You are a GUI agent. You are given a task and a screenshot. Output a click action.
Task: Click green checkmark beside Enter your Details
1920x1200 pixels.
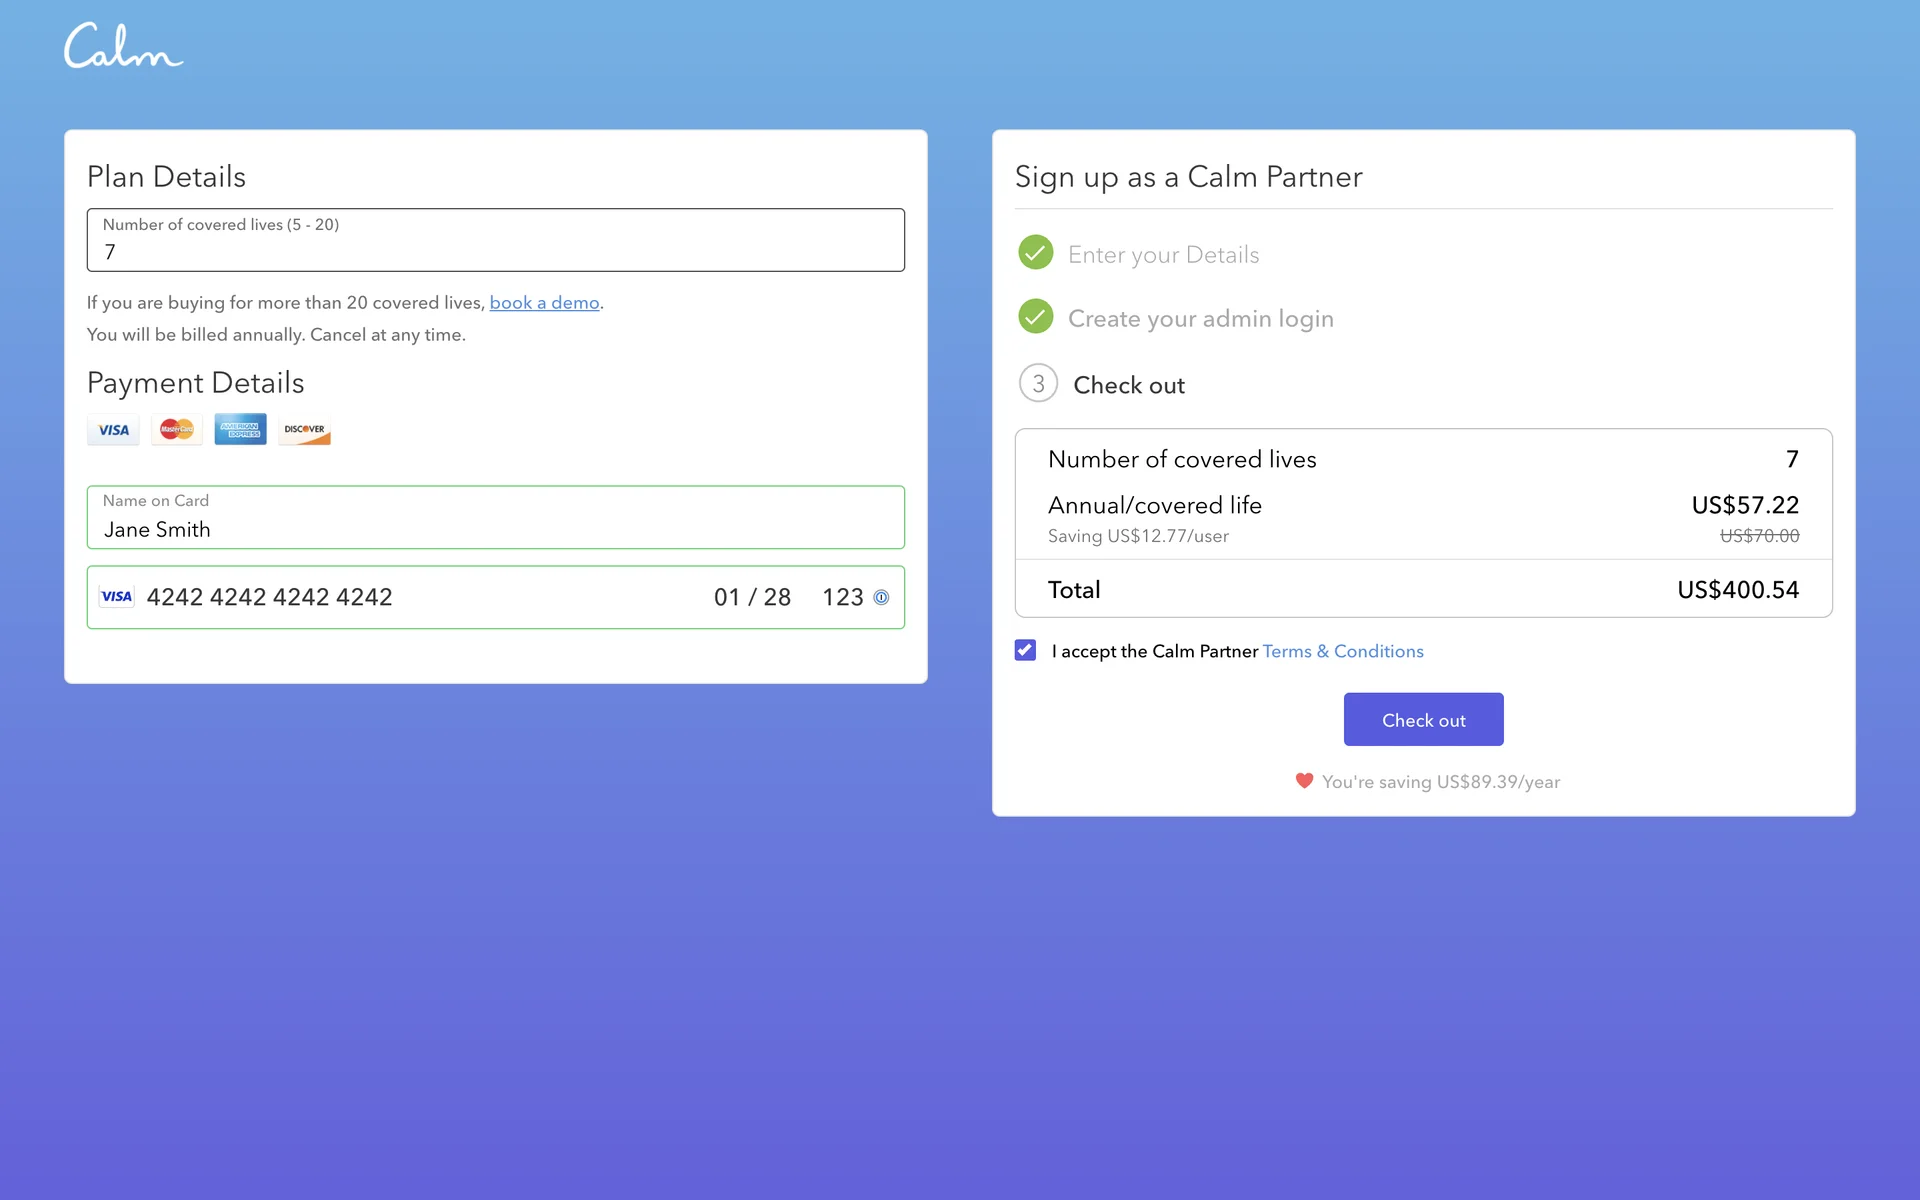(x=1036, y=253)
